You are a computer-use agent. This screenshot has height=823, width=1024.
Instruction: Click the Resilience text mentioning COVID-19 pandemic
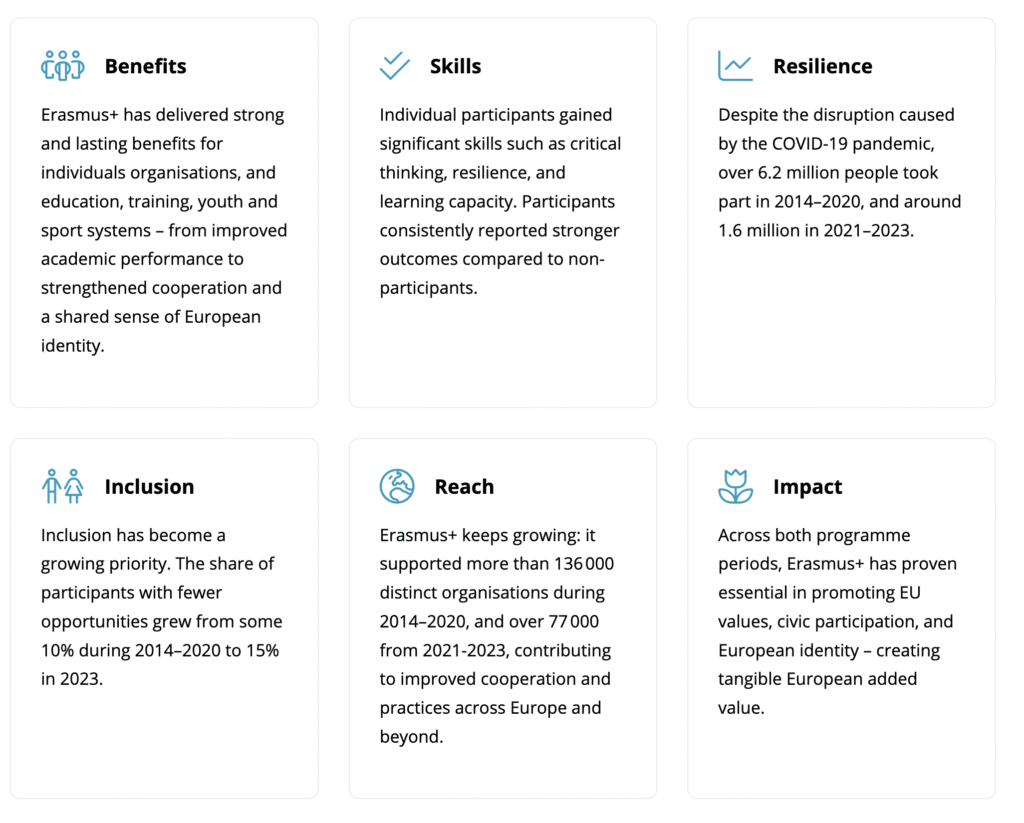coord(840,172)
